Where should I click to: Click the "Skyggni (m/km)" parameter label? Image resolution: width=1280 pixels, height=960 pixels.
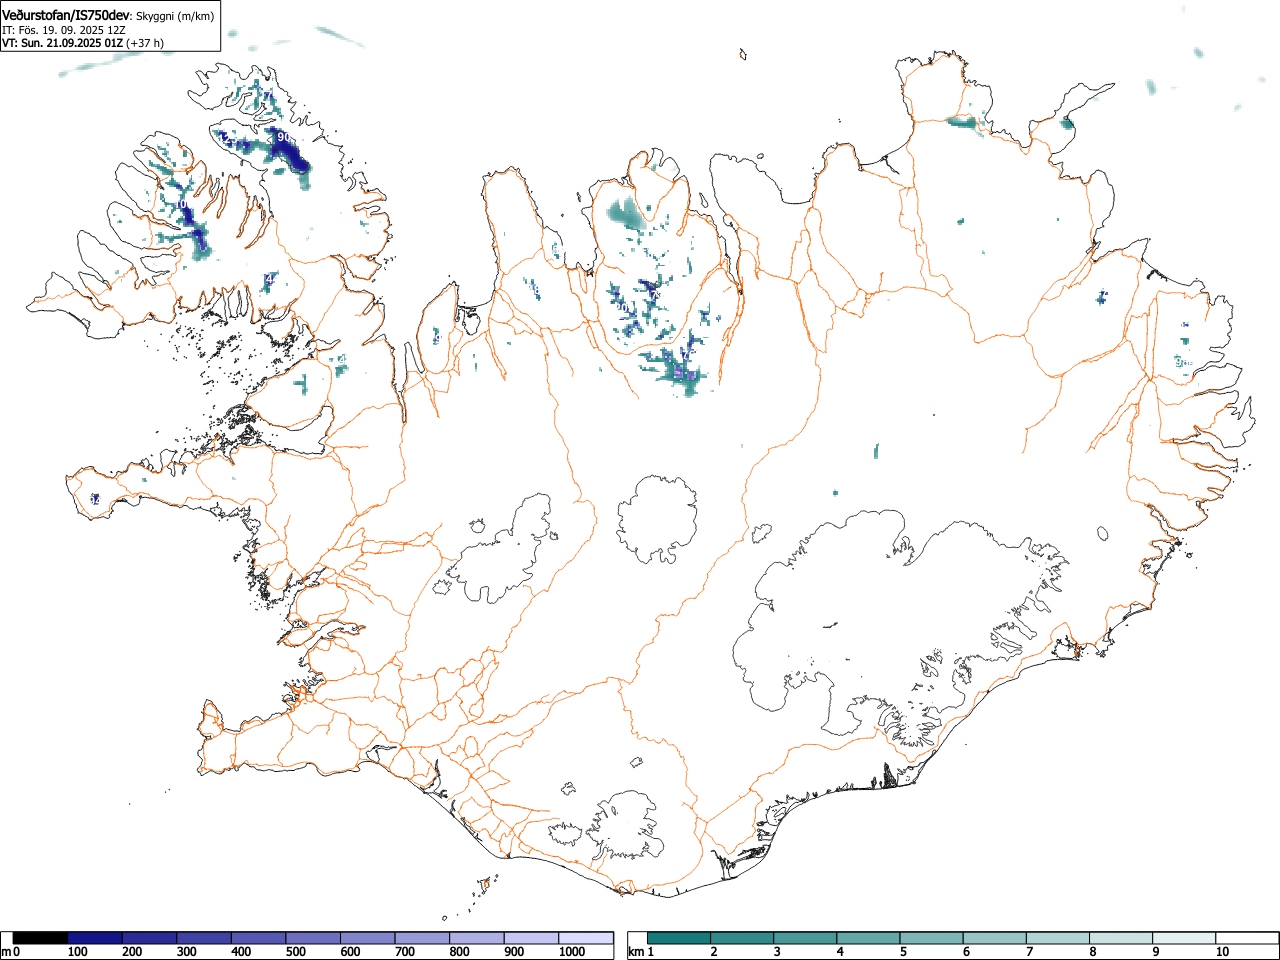point(175,16)
